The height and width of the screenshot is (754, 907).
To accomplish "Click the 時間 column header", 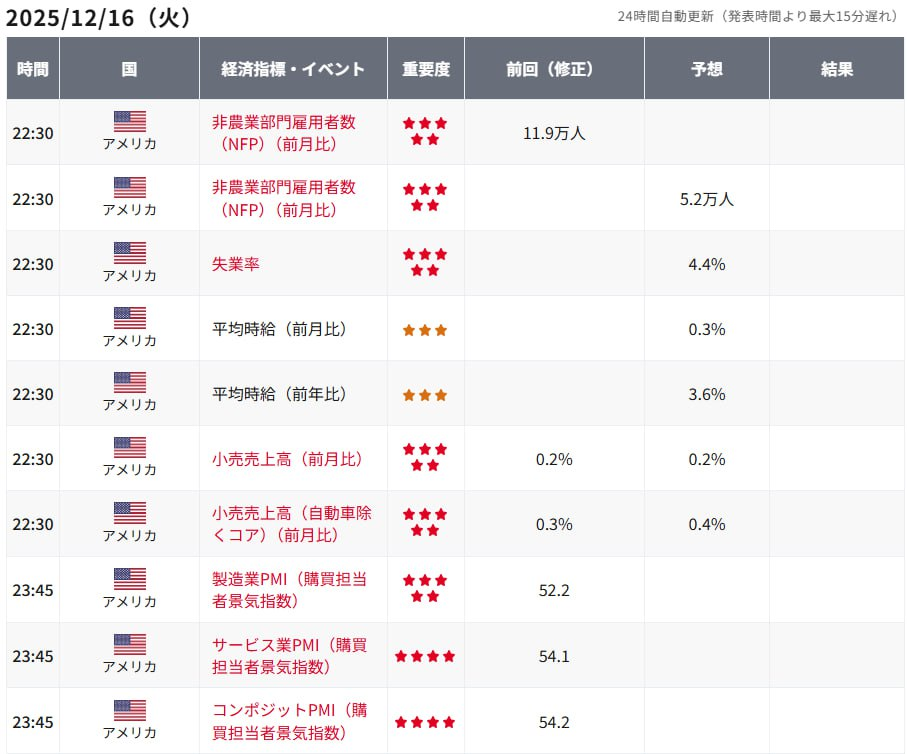I will pos(33,69).
